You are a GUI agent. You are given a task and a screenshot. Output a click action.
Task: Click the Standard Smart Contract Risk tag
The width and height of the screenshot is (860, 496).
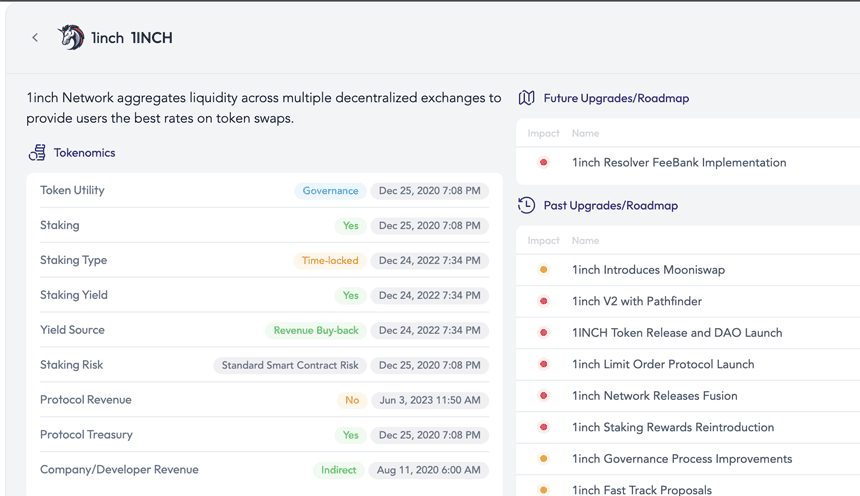pos(290,365)
